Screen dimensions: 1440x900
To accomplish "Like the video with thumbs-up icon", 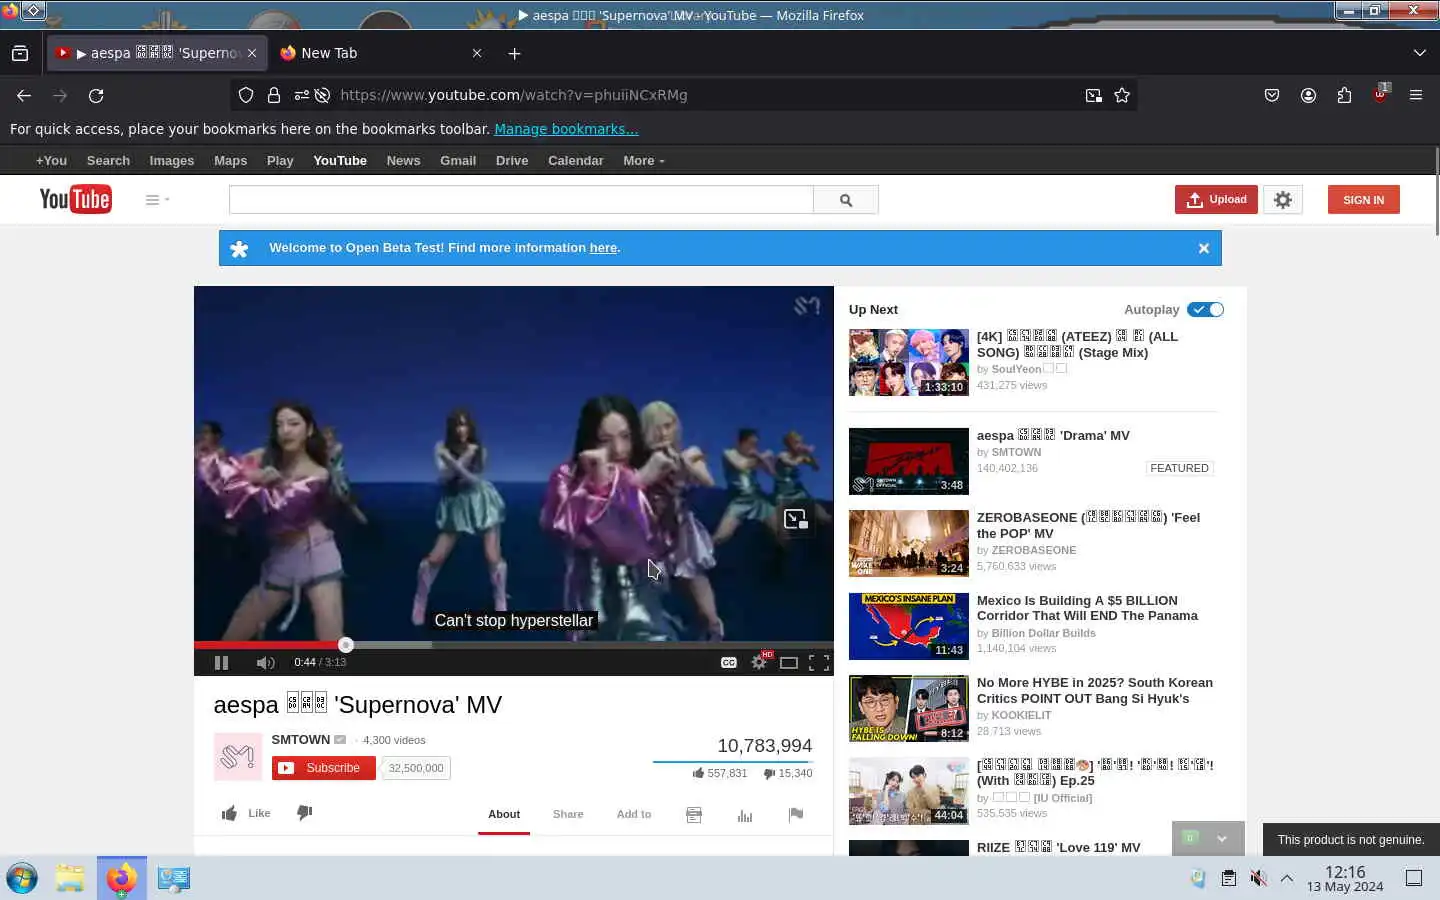I will [x=229, y=813].
